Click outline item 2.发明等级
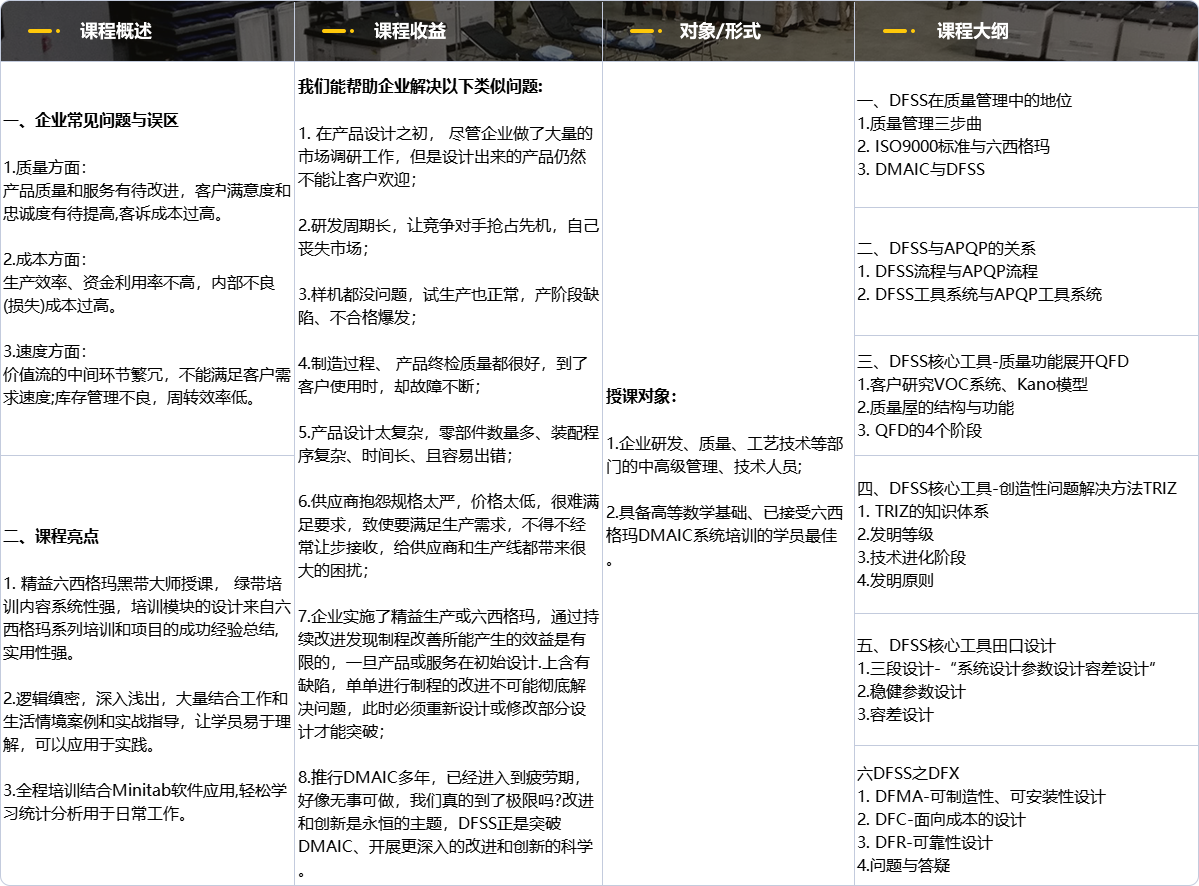This screenshot has width=1199, height=886. (x=895, y=534)
